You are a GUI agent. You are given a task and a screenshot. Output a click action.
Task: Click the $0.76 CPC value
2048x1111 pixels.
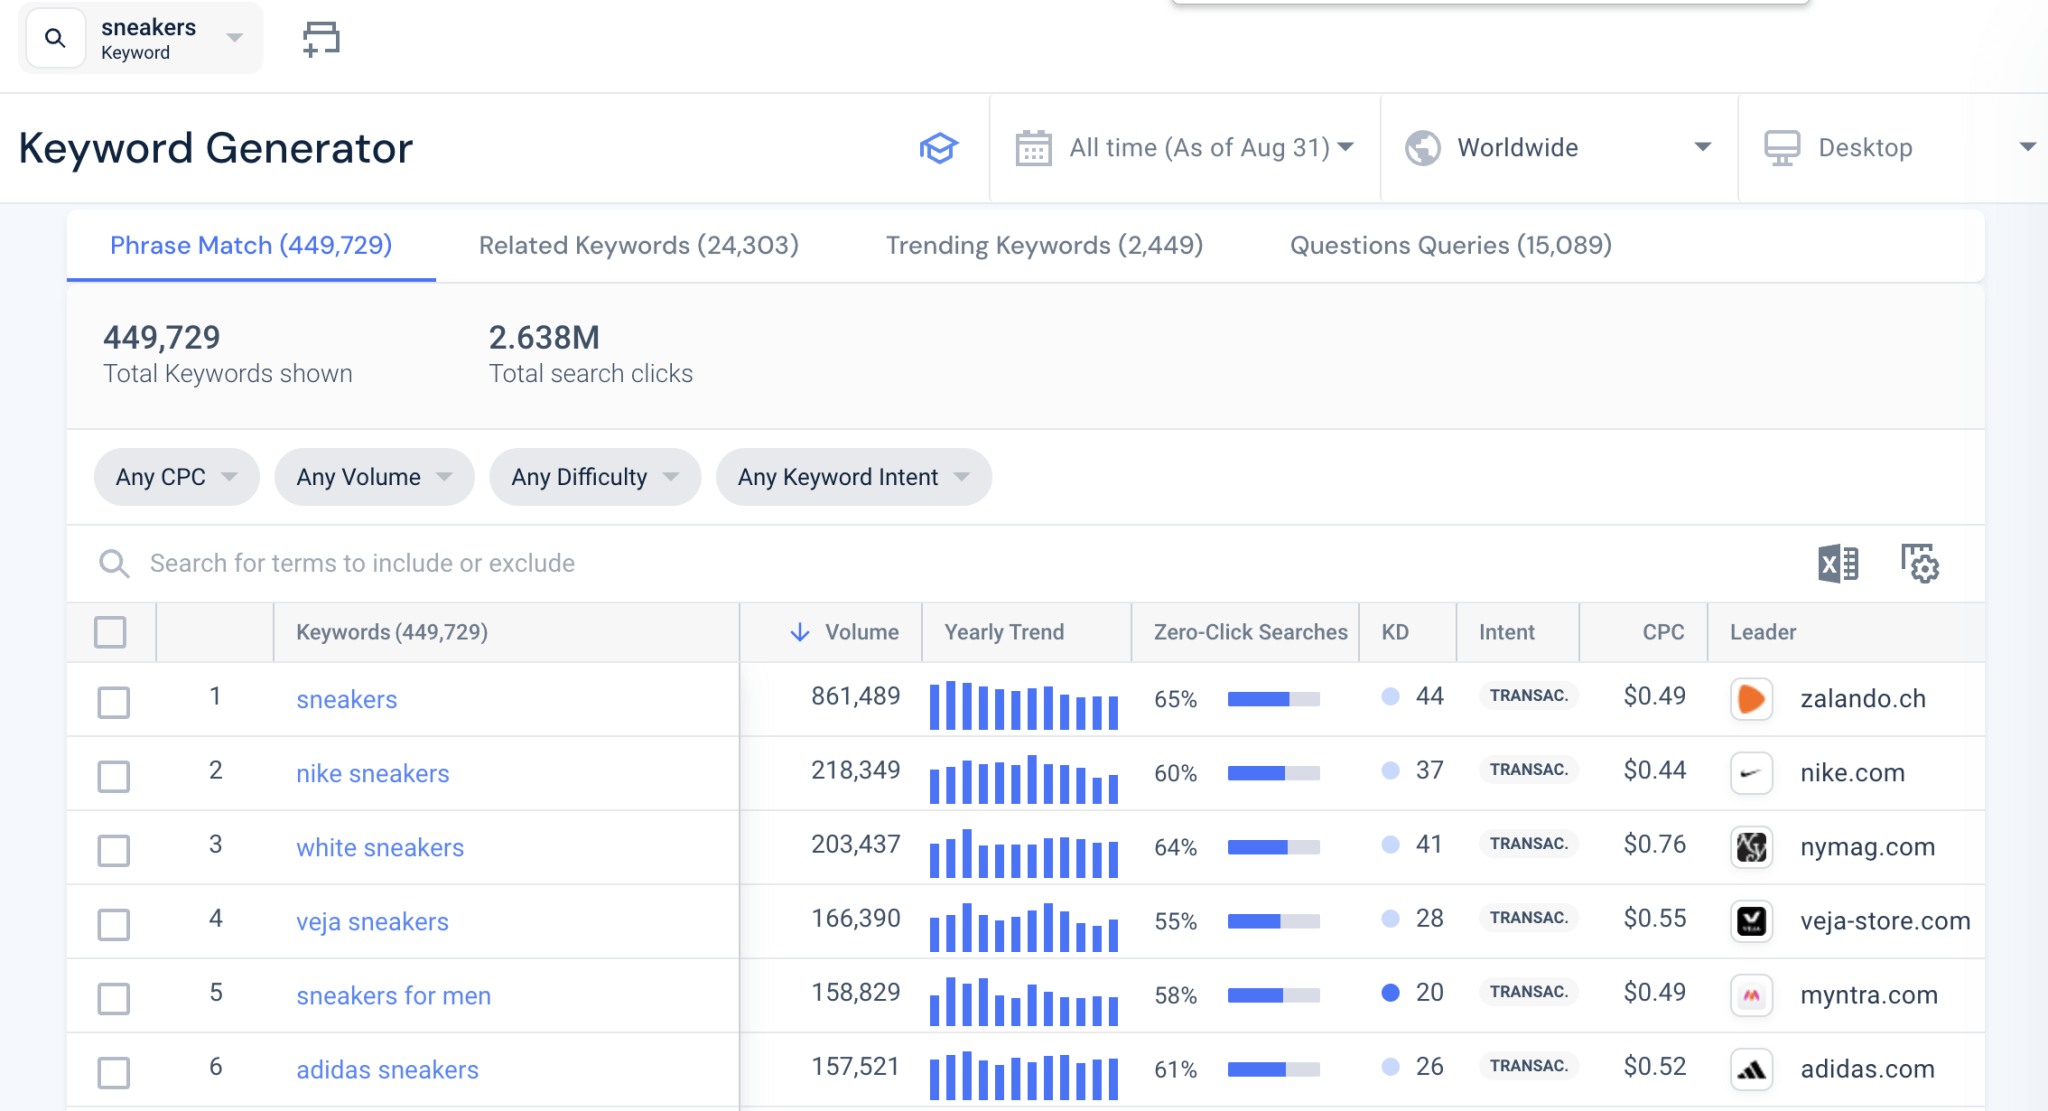[1654, 844]
